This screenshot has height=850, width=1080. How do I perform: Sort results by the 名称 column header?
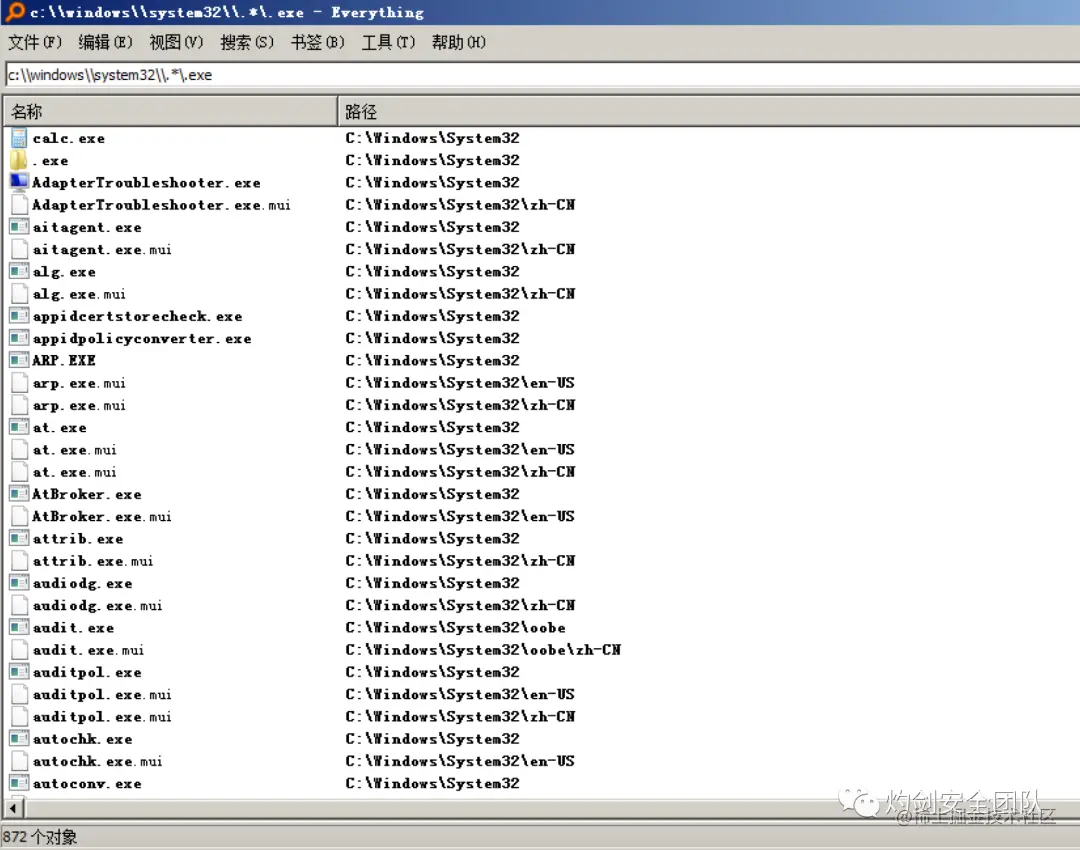click(171, 112)
